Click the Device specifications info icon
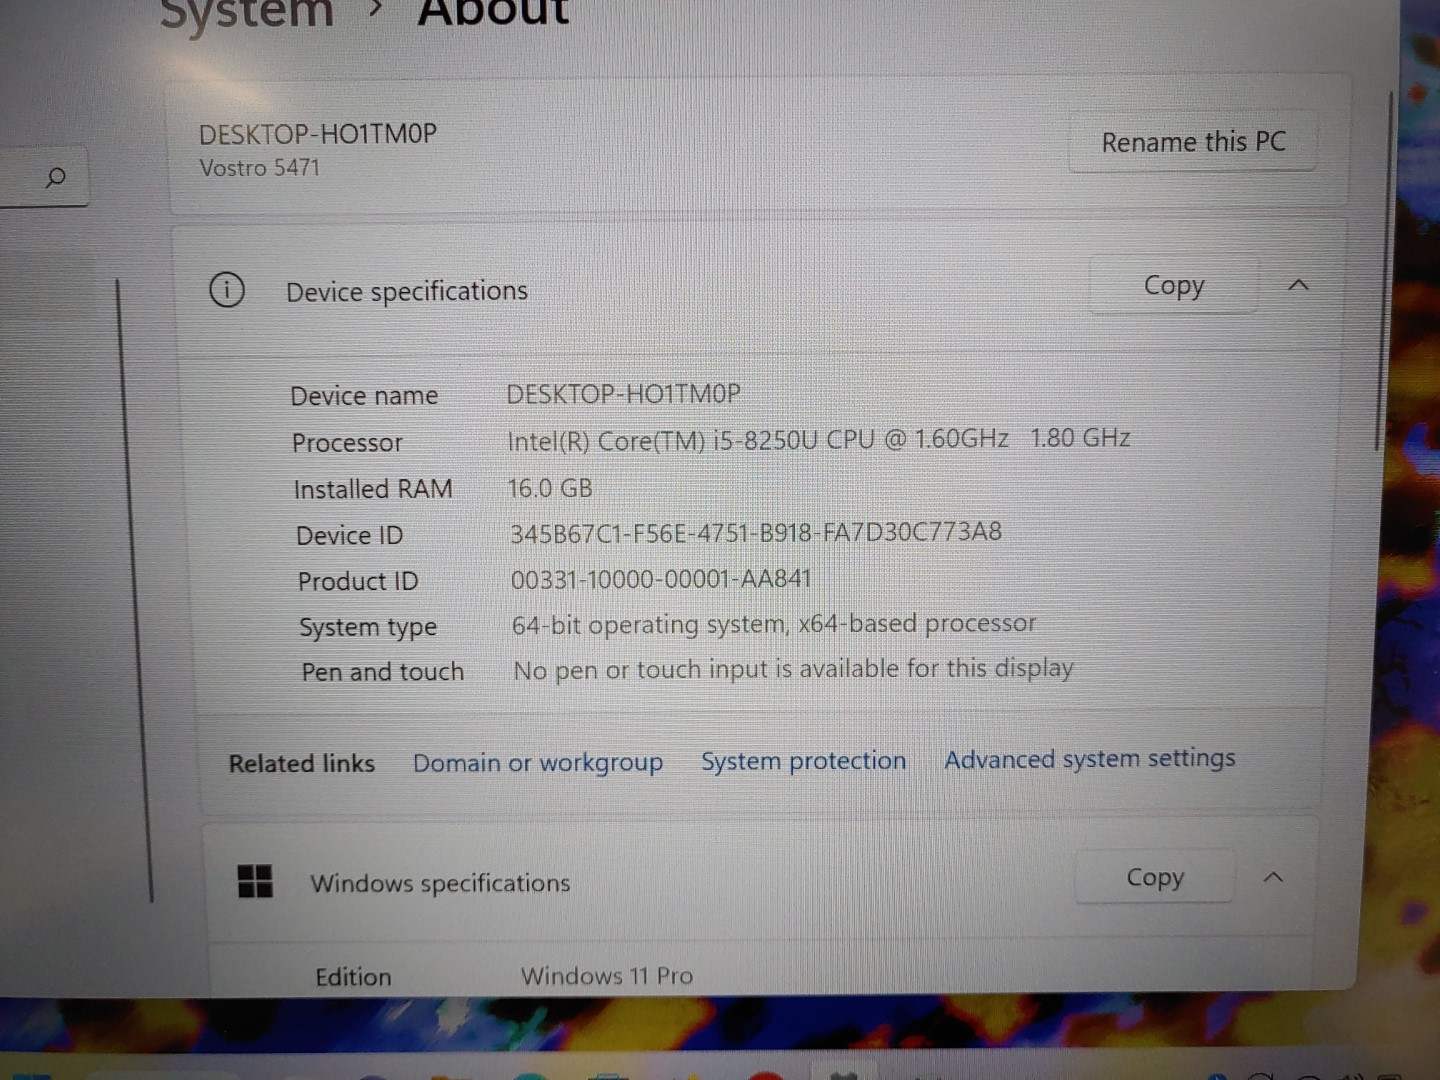This screenshot has height=1080, width=1440. (227, 290)
